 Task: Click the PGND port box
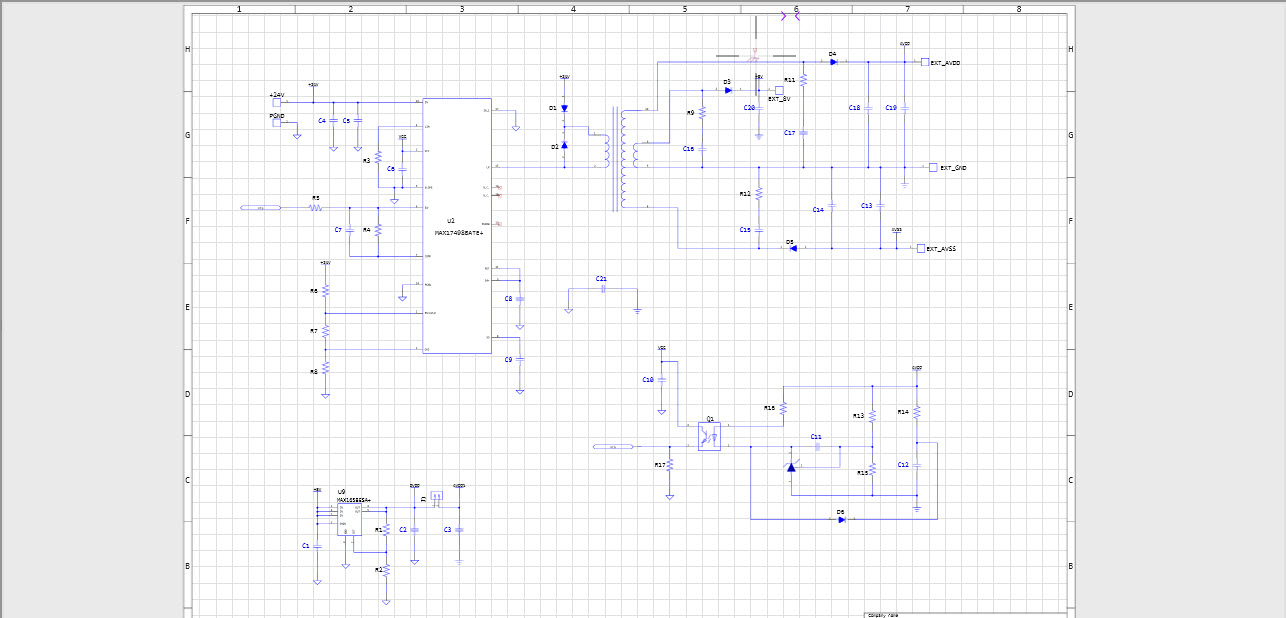click(x=276, y=123)
